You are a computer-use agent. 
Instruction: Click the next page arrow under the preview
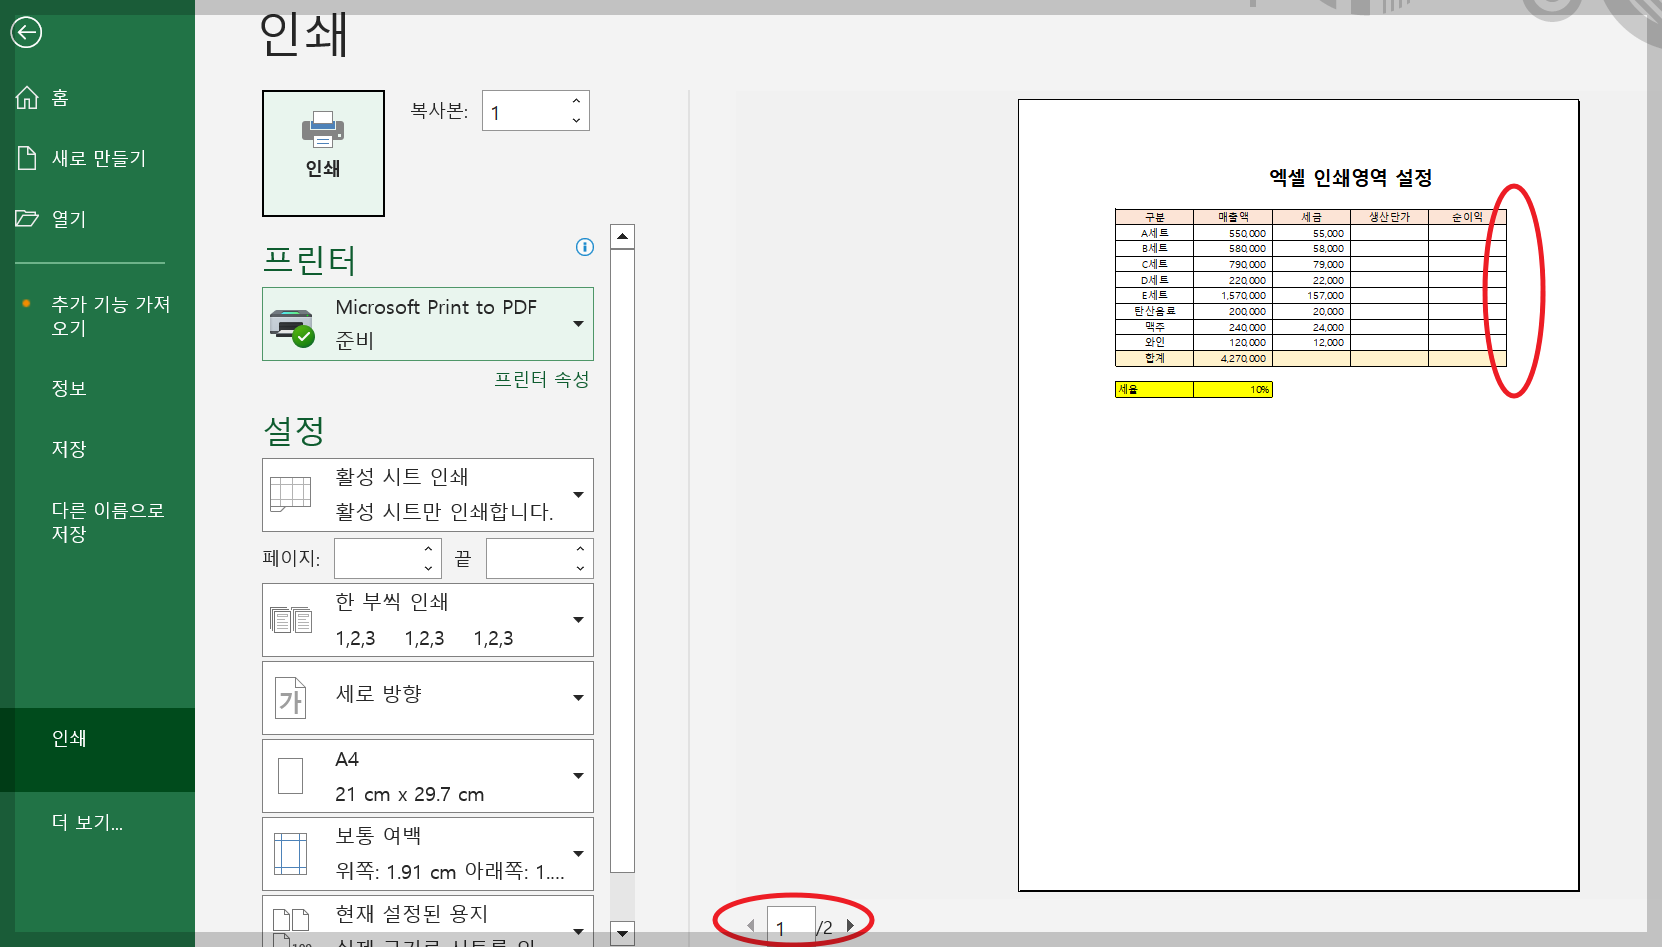[x=851, y=925]
